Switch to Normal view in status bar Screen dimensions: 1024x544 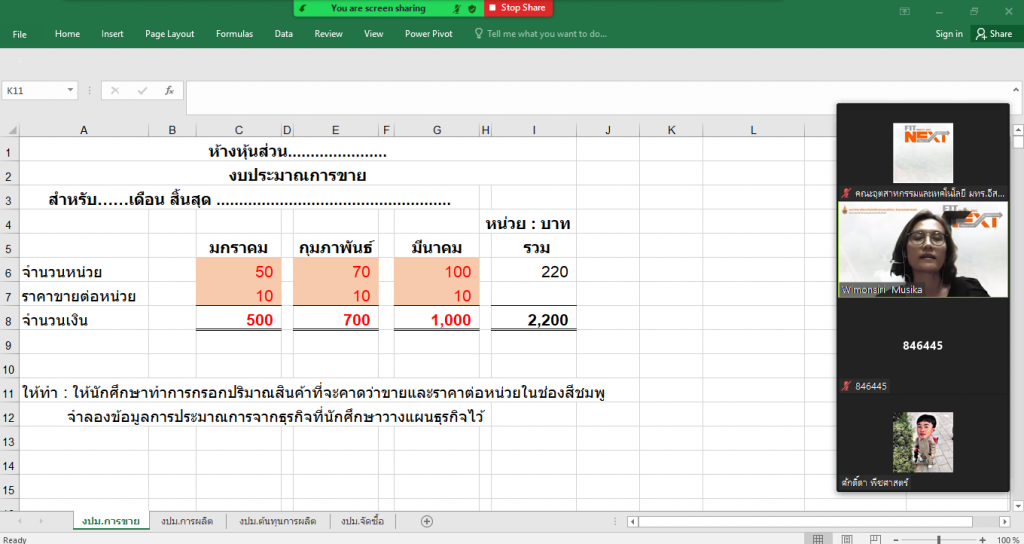coord(817,539)
